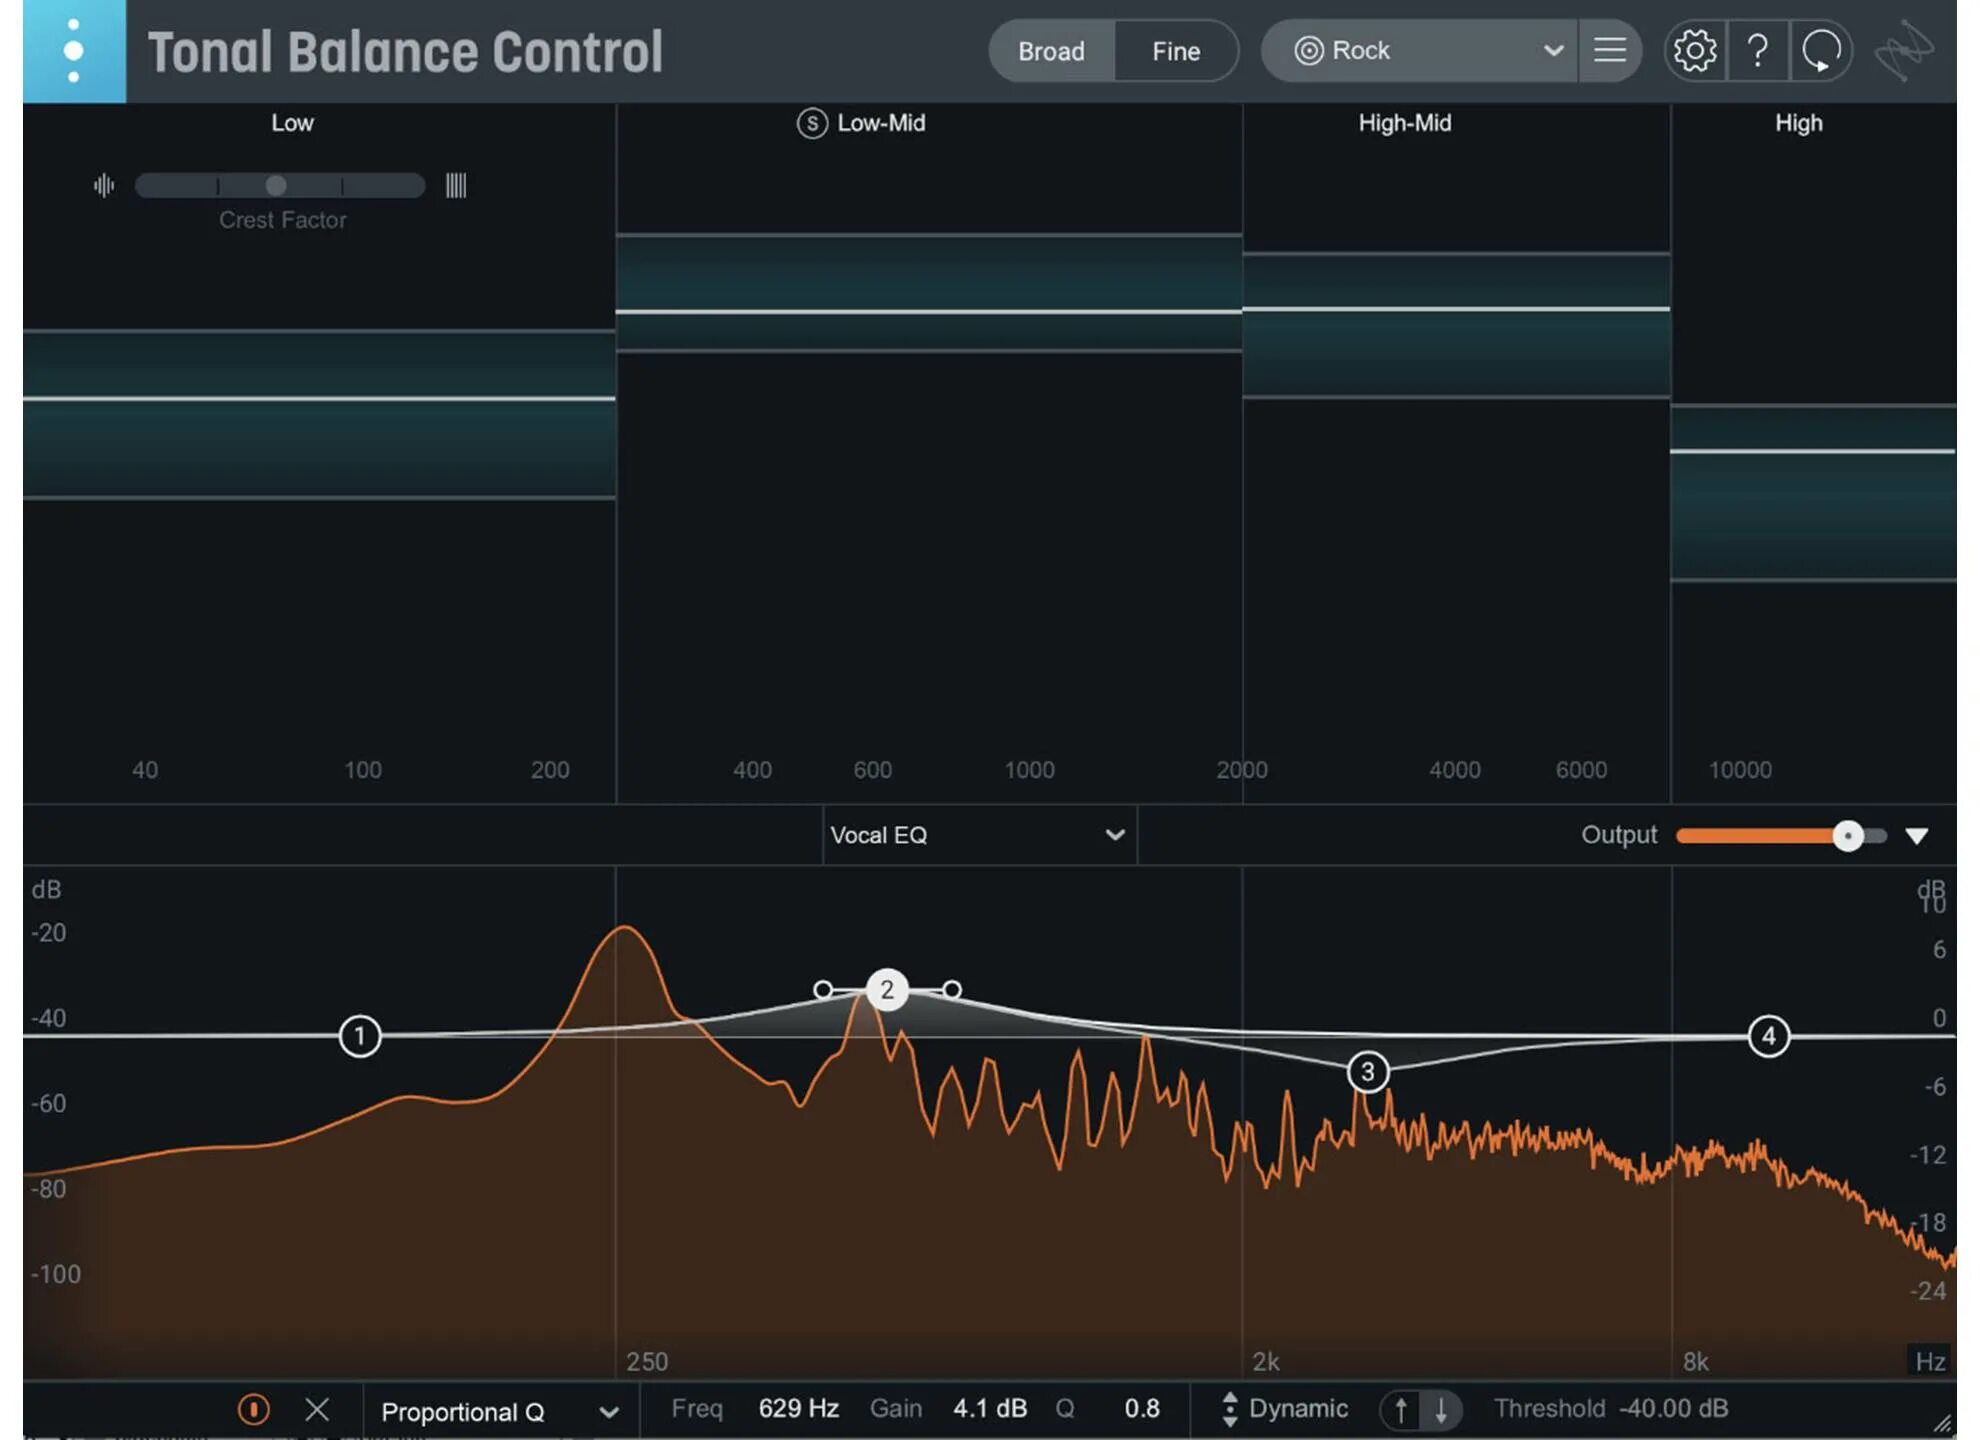The image size is (1980, 1440).
Task: Click the High-Mid band label
Action: pyautogui.click(x=1405, y=123)
